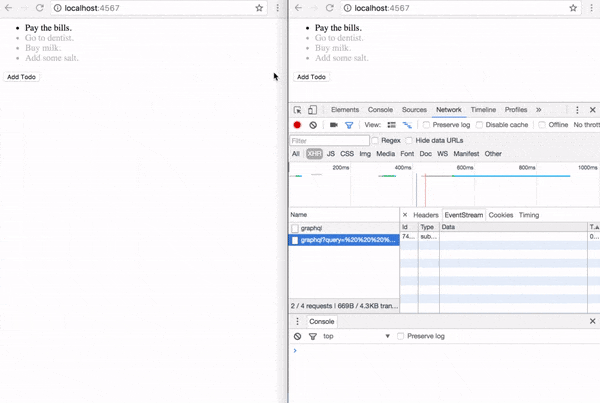
Task: Stop recording network log
Action: click(x=297, y=125)
